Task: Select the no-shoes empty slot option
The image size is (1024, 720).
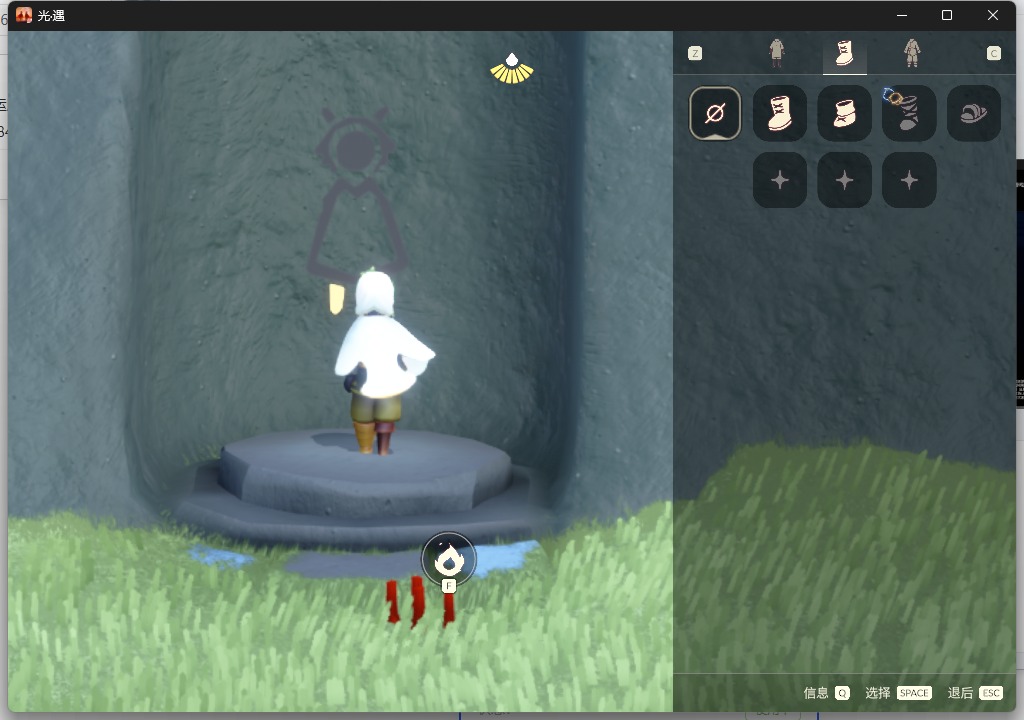Action: (715, 113)
